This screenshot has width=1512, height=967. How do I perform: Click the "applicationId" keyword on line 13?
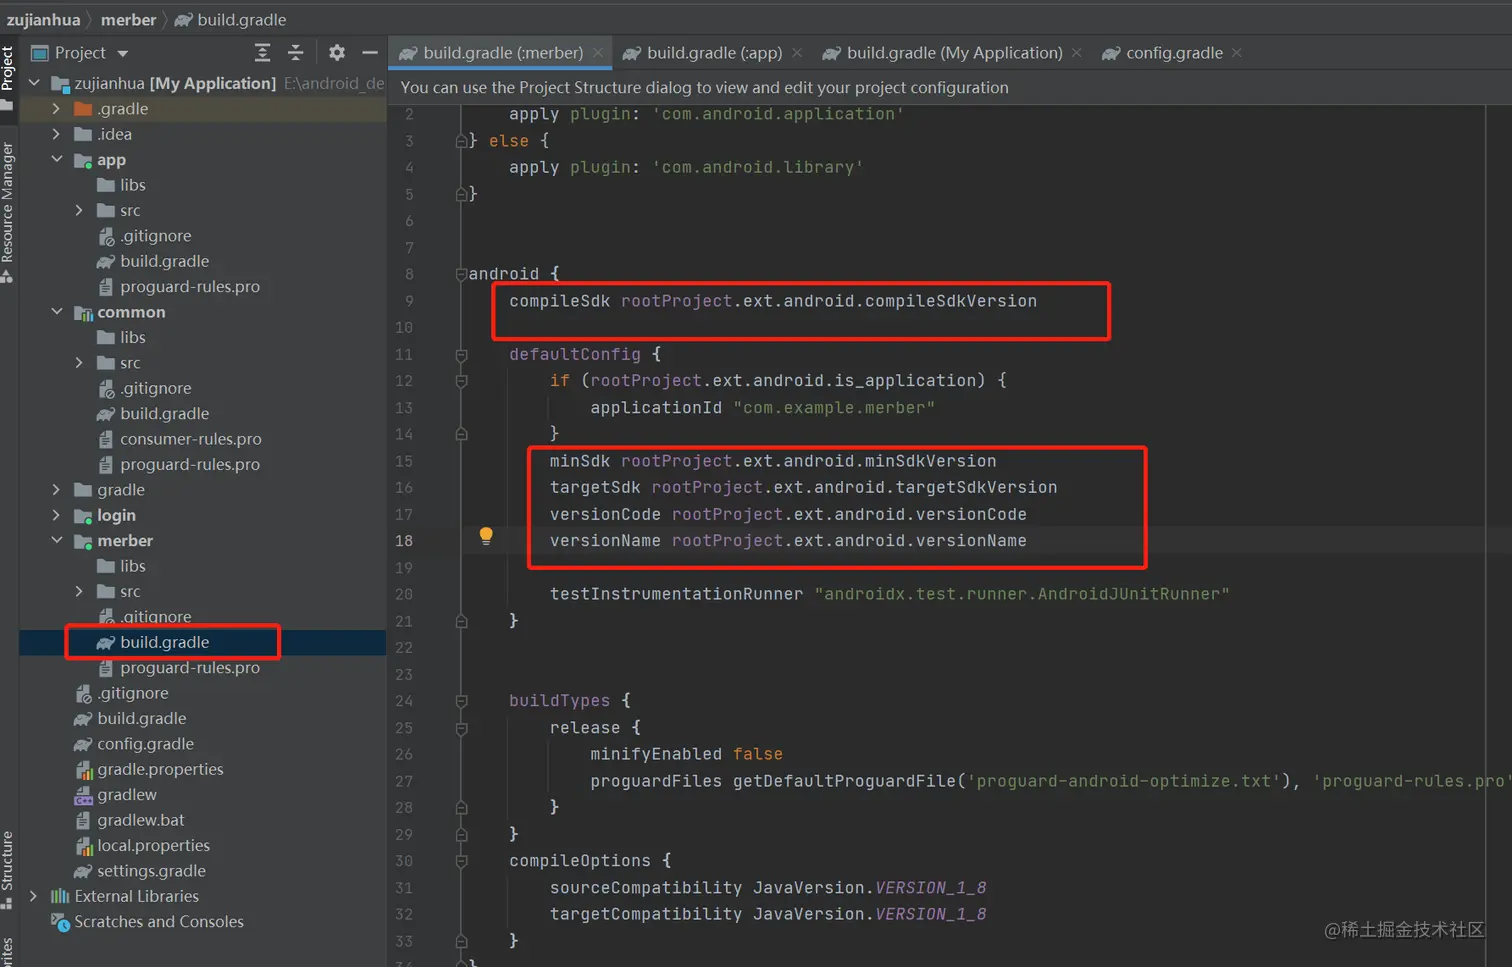click(656, 408)
